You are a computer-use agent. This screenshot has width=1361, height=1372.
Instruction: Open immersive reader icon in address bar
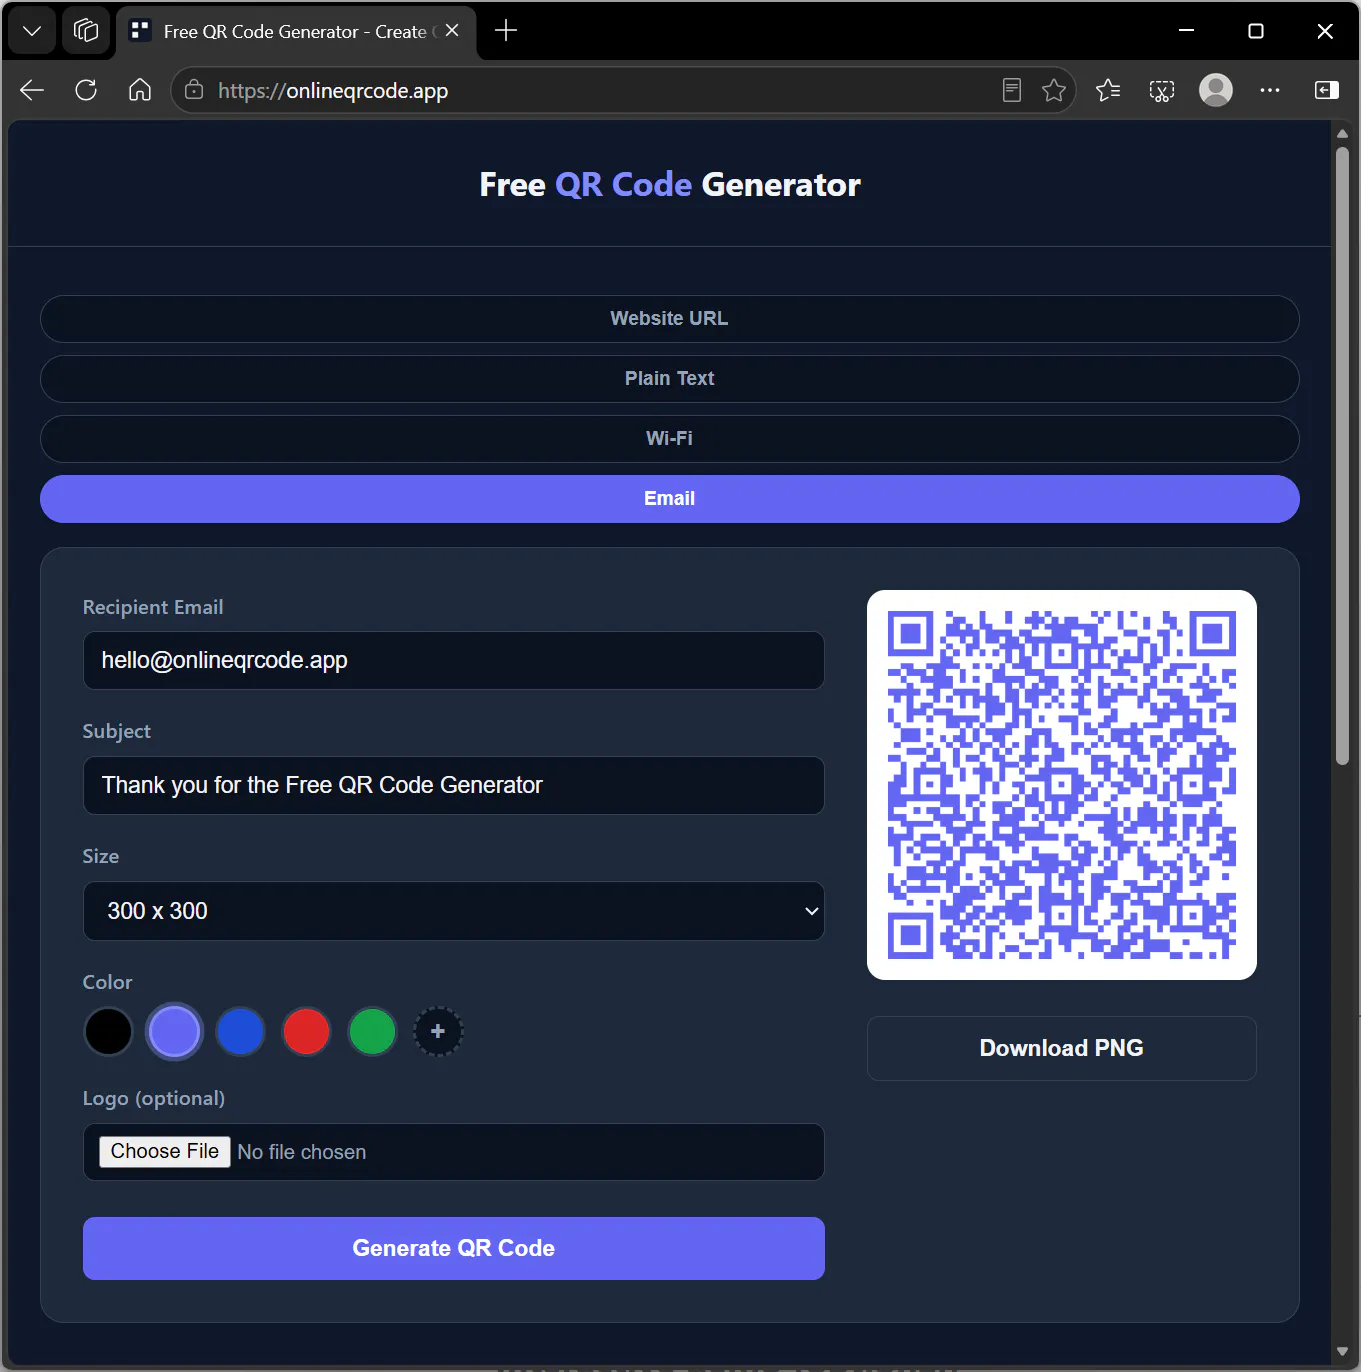[x=1012, y=90]
